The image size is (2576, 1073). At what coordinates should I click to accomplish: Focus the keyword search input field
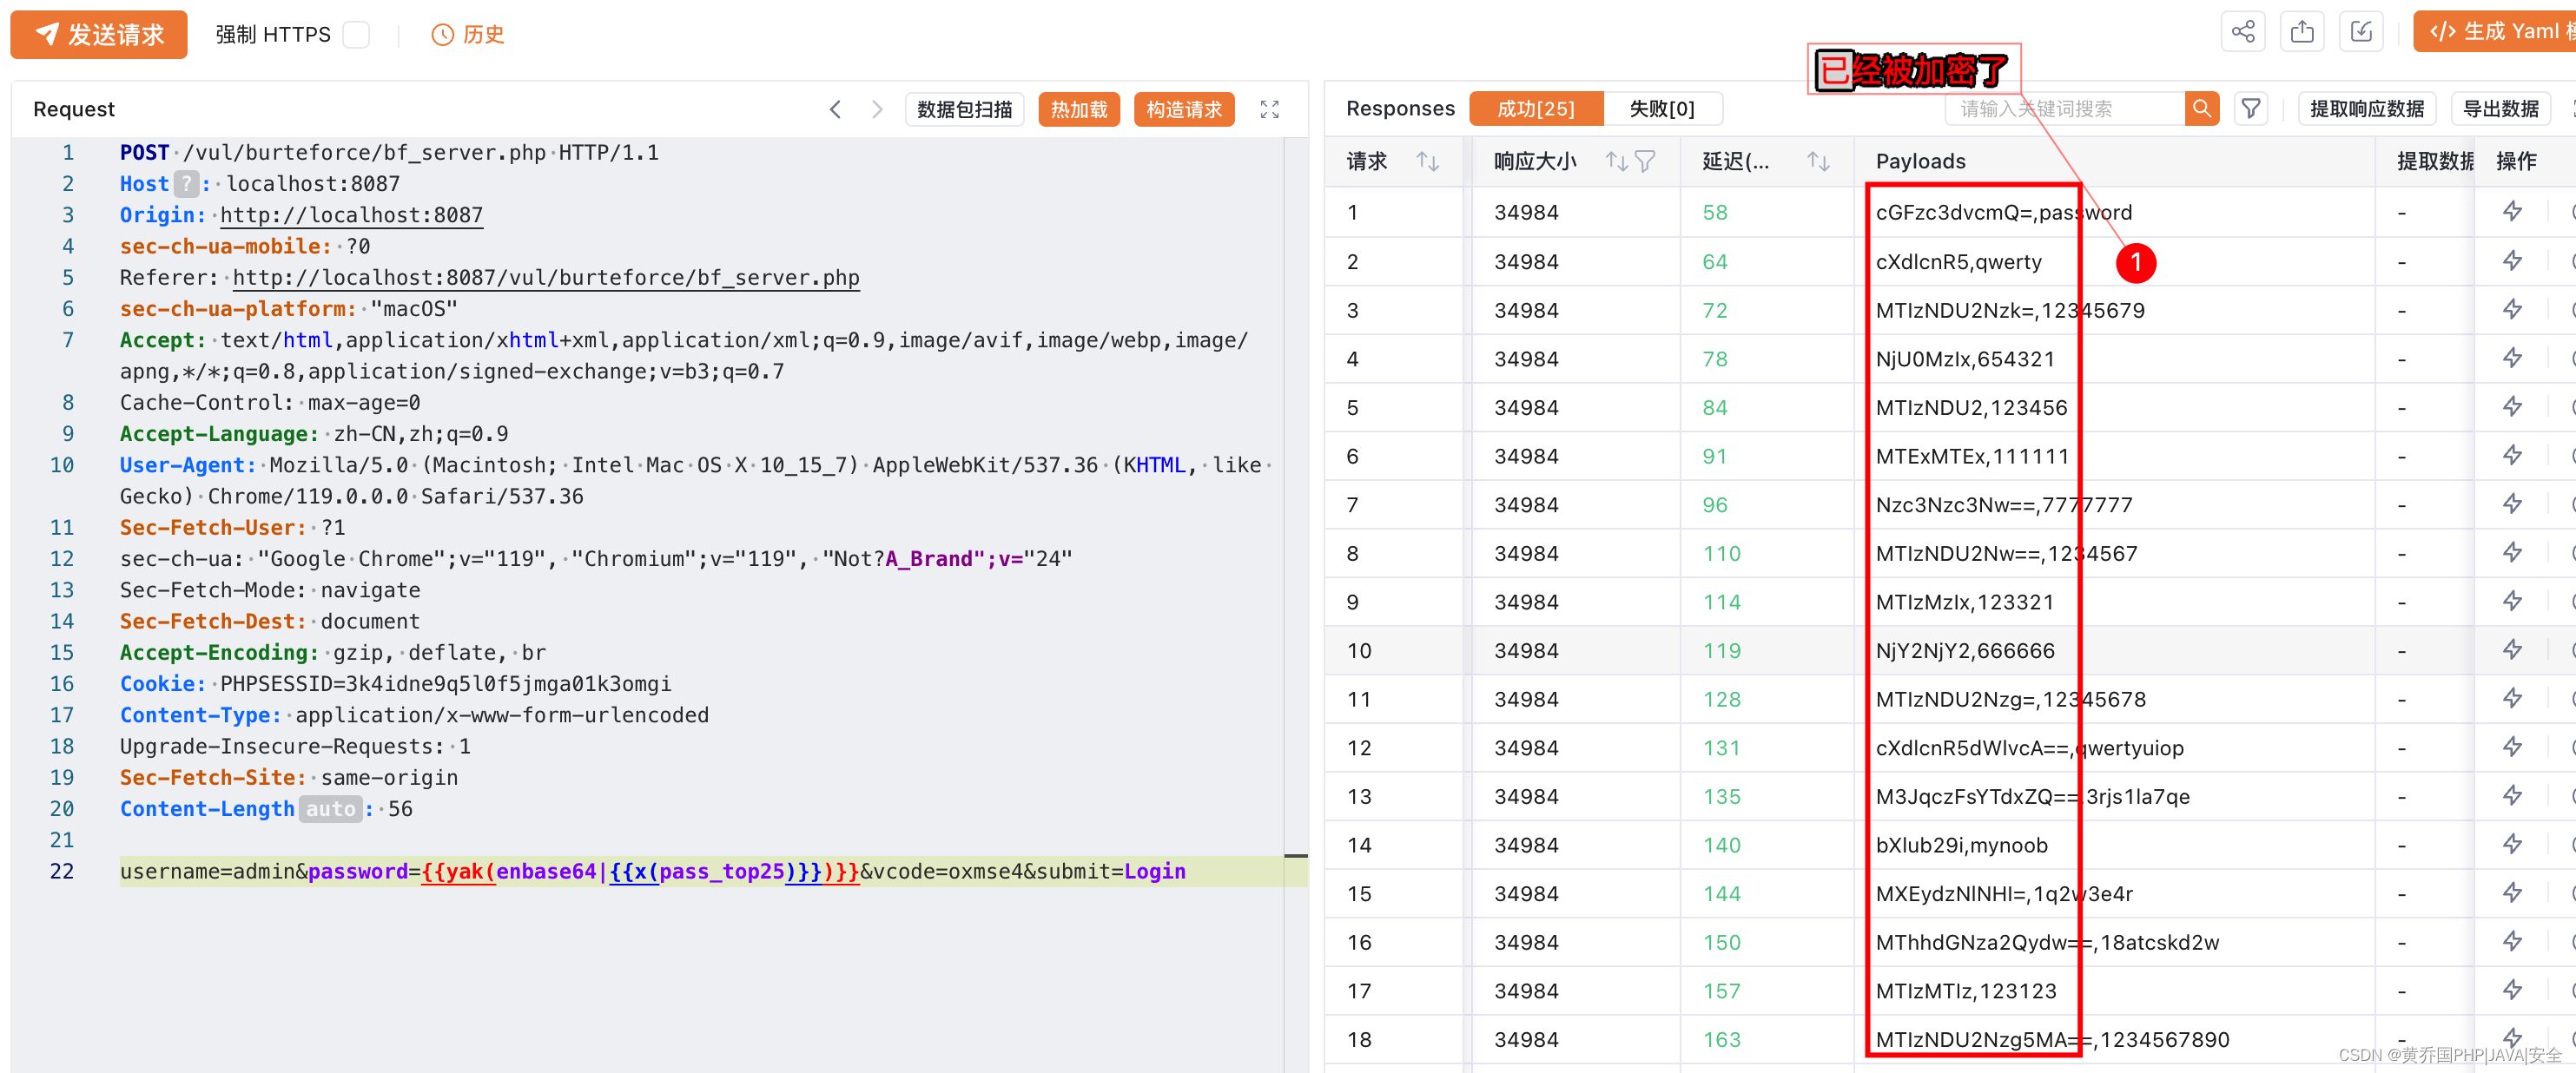click(x=2064, y=108)
